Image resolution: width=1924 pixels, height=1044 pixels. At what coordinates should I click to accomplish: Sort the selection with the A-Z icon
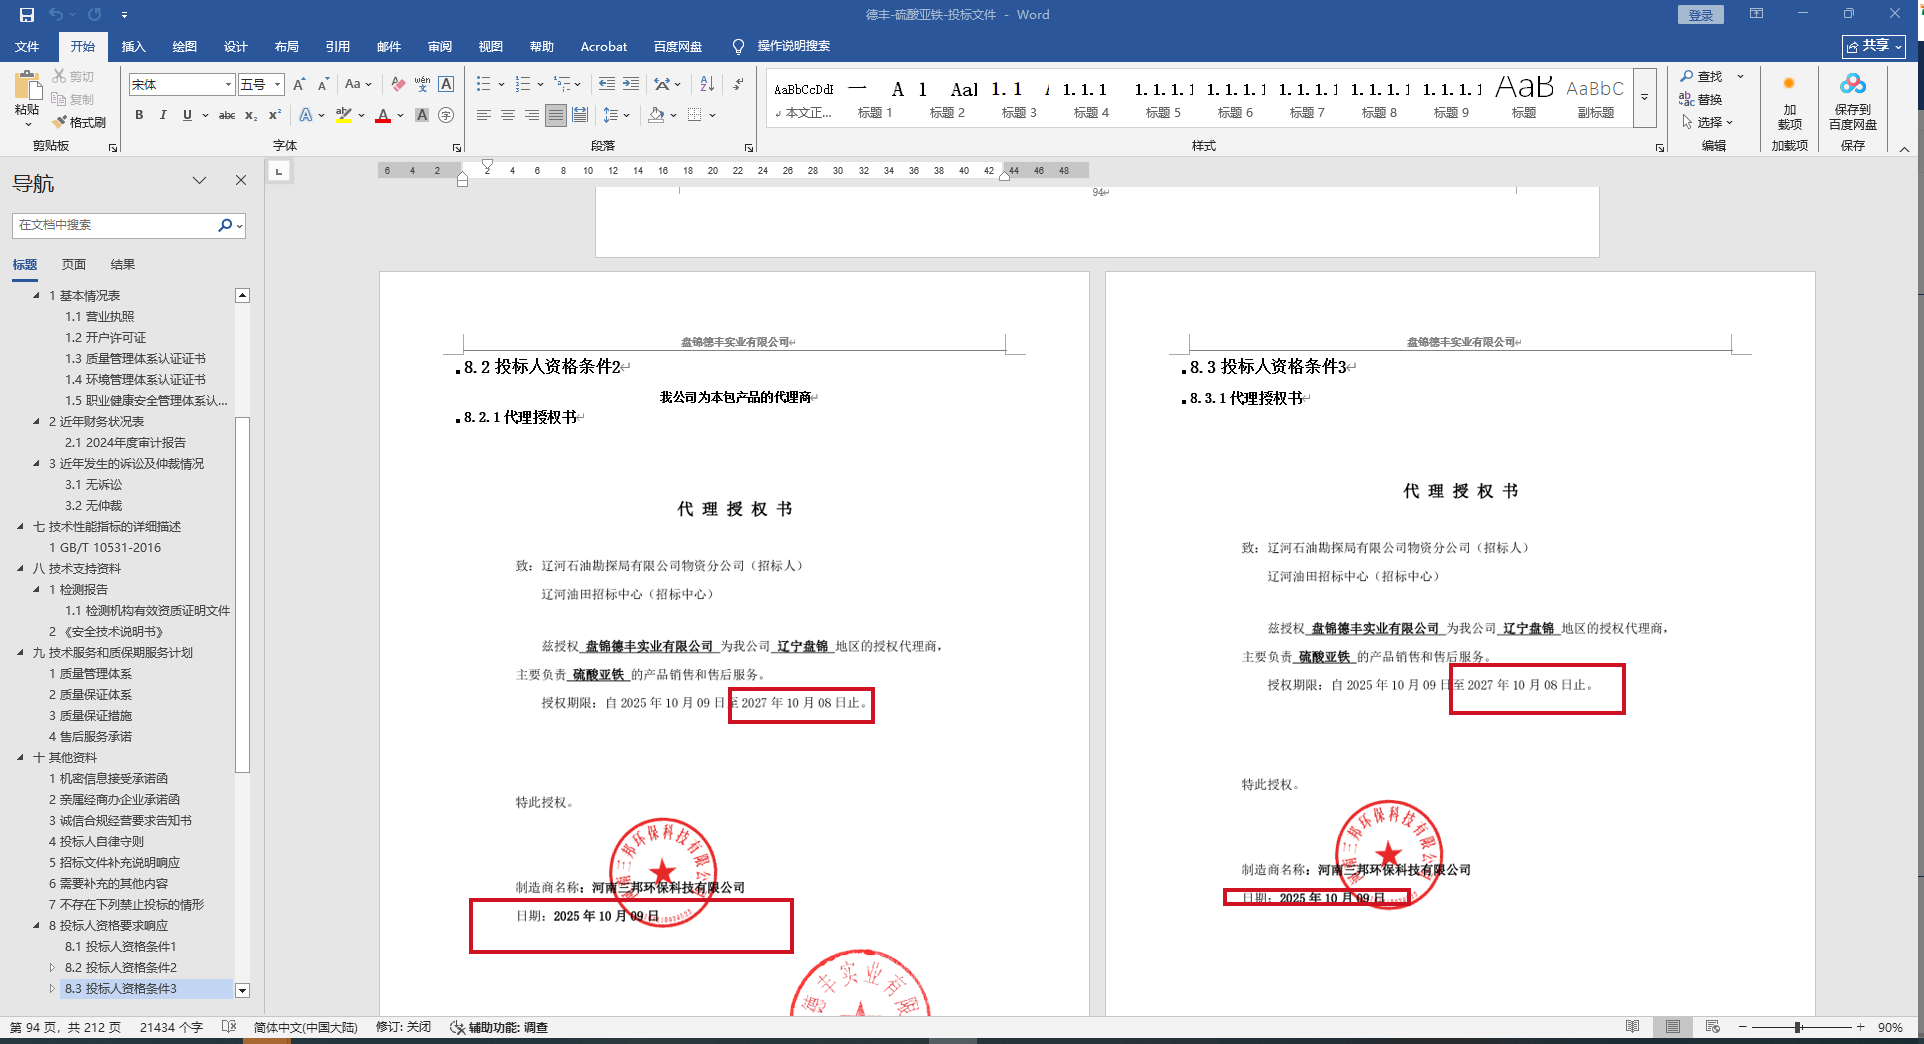[707, 85]
